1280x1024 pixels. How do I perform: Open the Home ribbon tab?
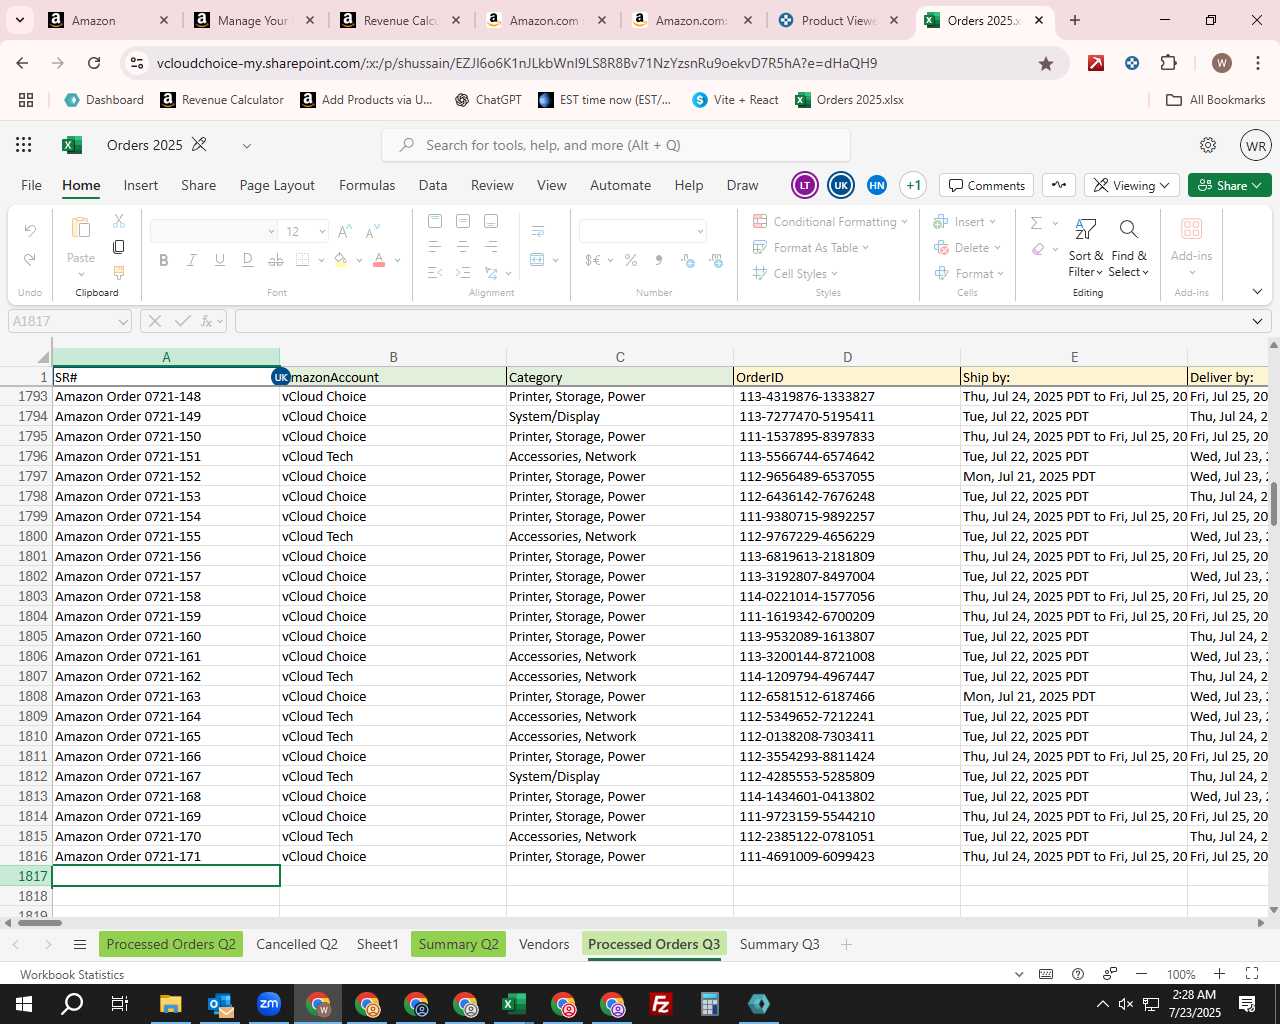coord(81,185)
